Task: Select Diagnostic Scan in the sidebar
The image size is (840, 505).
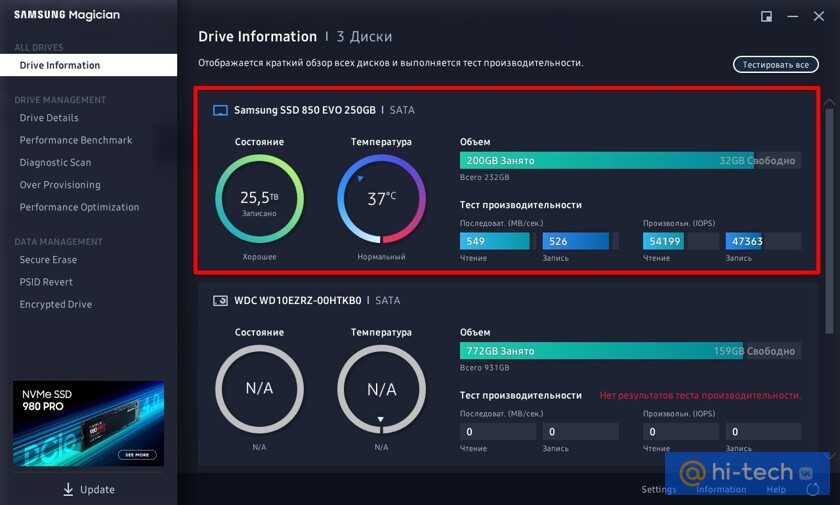Action: [x=55, y=163]
